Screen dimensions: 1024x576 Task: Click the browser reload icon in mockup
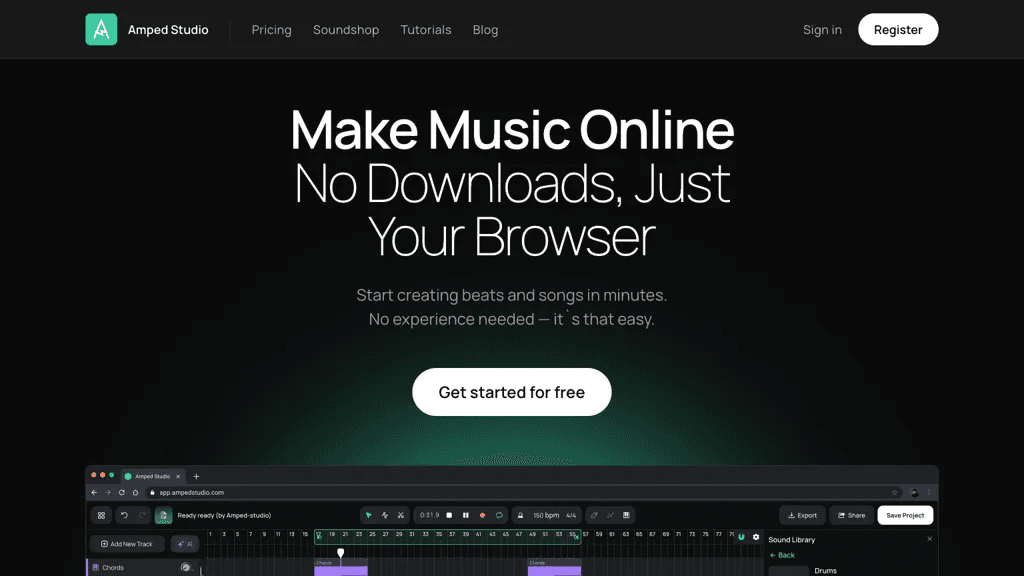pos(121,493)
